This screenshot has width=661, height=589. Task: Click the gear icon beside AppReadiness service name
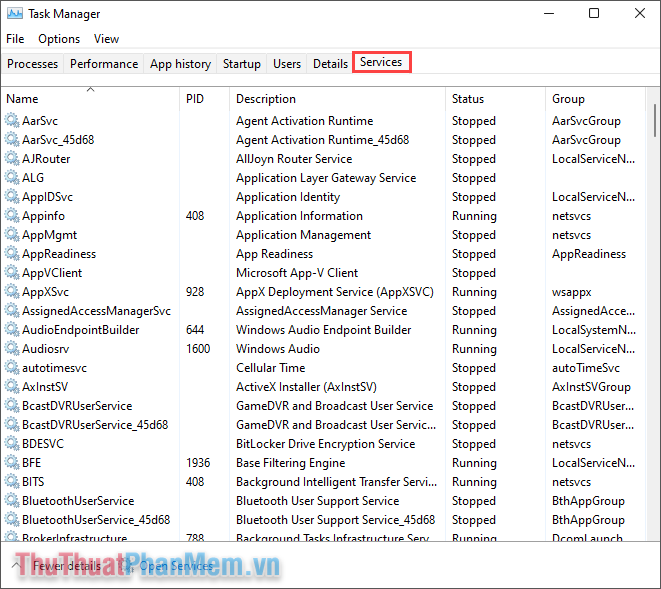pos(12,253)
